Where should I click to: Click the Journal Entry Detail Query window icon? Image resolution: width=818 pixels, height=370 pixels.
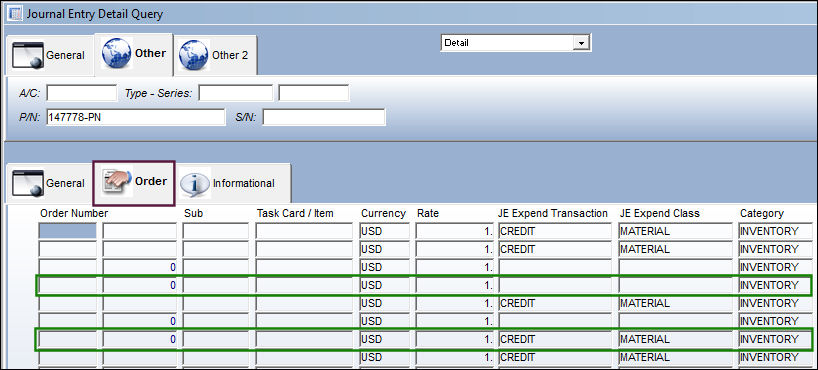coord(15,14)
